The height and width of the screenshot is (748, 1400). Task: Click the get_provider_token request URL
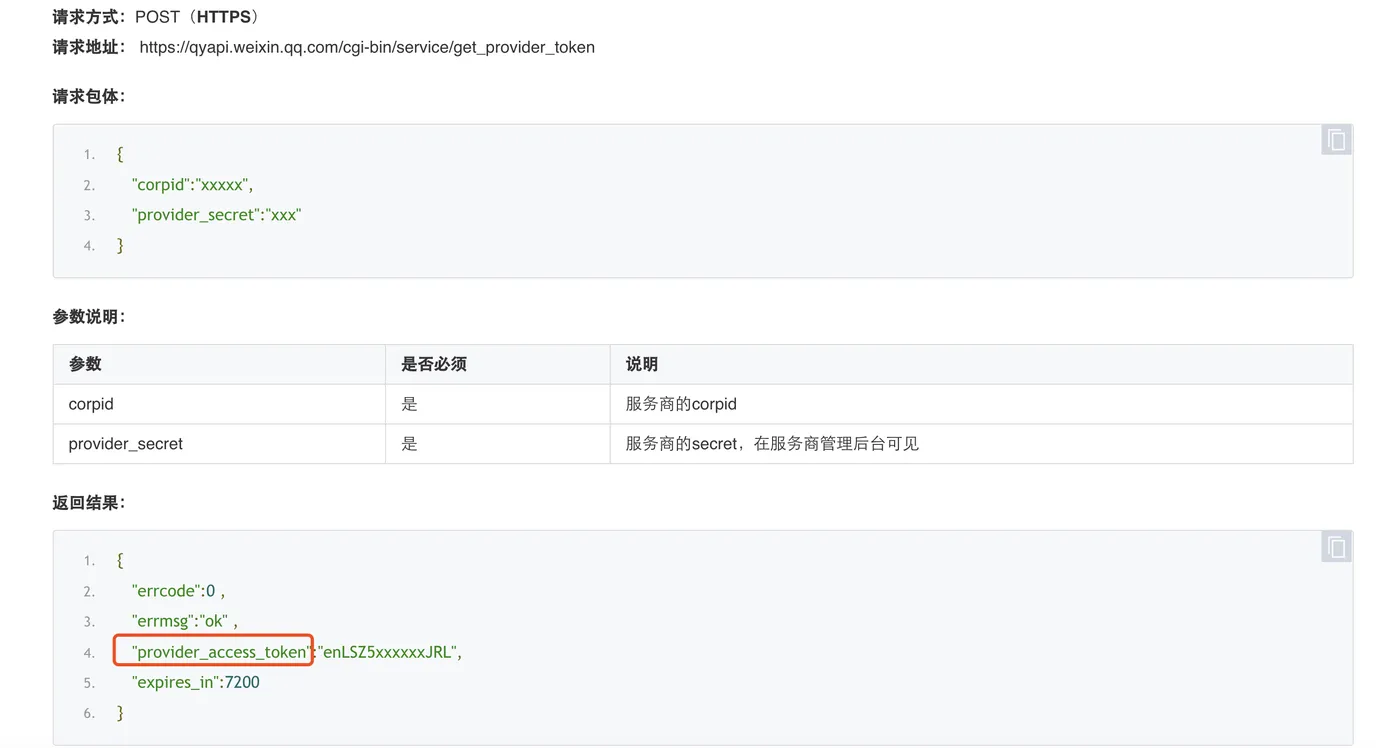[367, 47]
